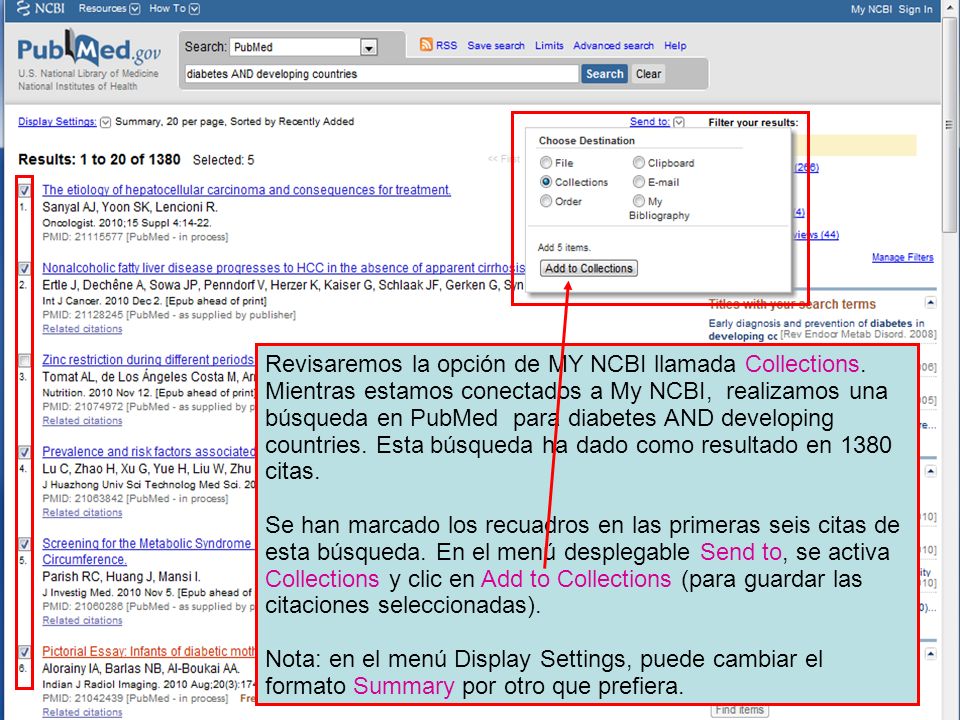The image size is (960, 720).
Task: Open the Pictorial Essay: Infants article
Action: (x=148, y=651)
